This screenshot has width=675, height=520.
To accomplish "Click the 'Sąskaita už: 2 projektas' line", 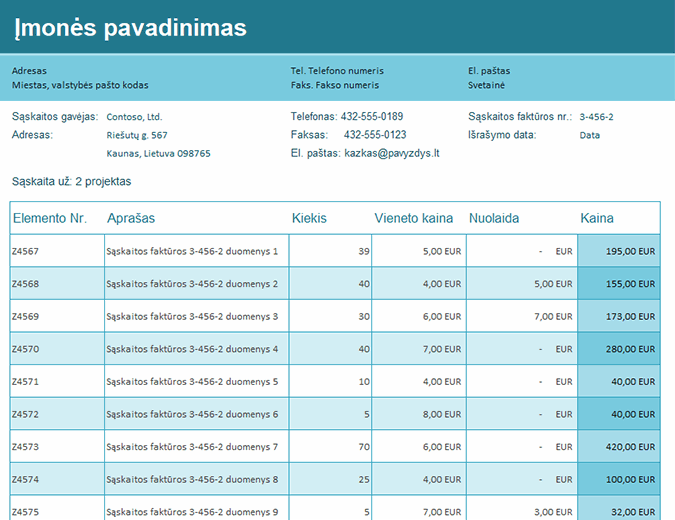I will point(71,182).
